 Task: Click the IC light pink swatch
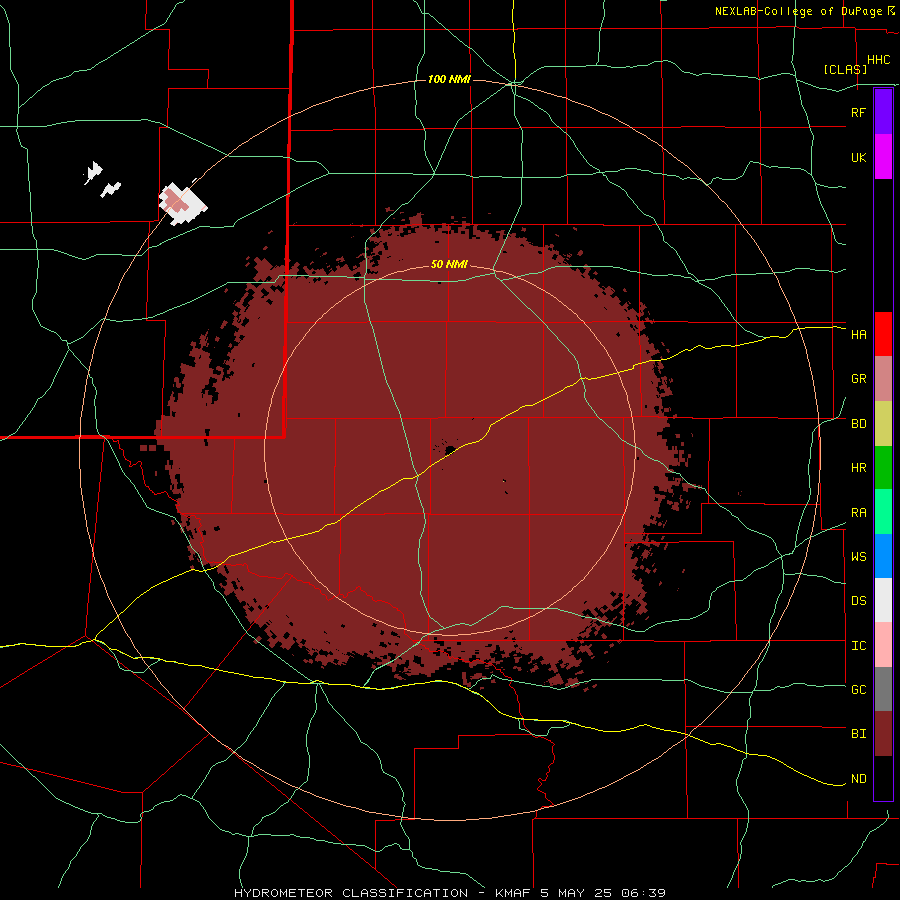click(883, 645)
